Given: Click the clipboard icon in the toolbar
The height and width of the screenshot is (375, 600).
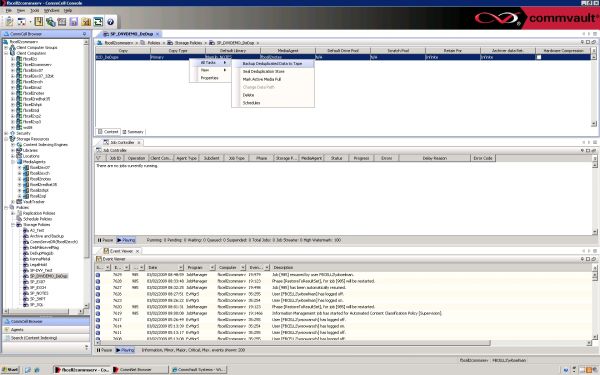Looking at the screenshot, I should [10, 22].
